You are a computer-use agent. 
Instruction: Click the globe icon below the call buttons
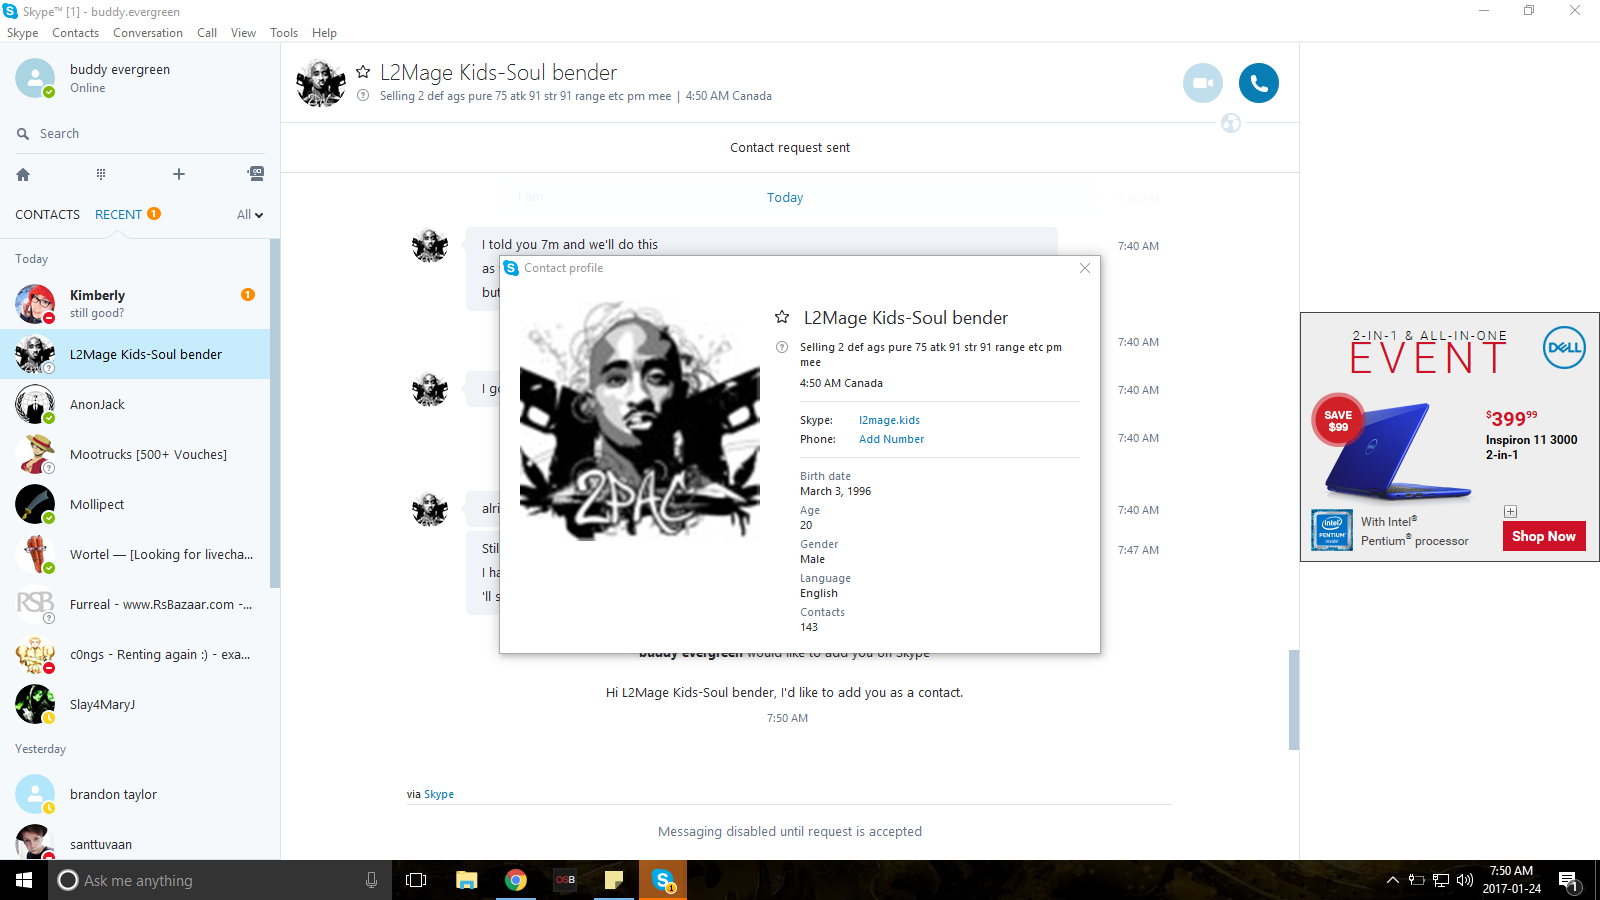click(1231, 123)
